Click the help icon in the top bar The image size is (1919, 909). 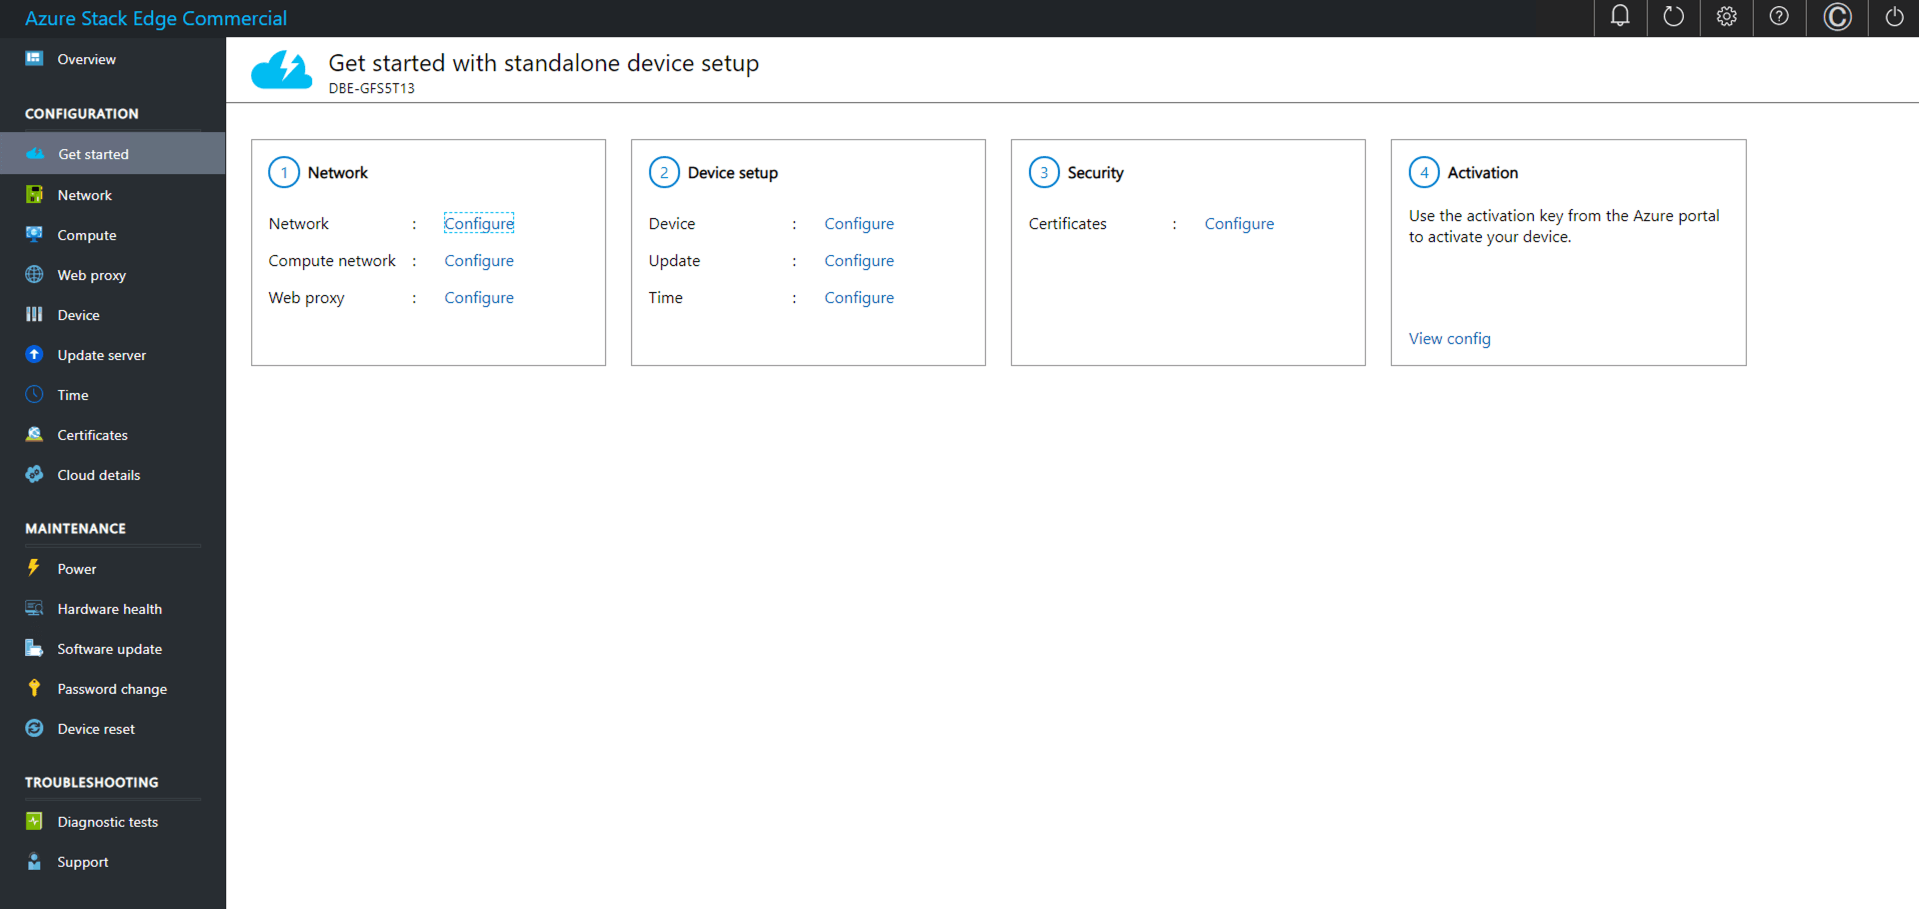(x=1779, y=17)
